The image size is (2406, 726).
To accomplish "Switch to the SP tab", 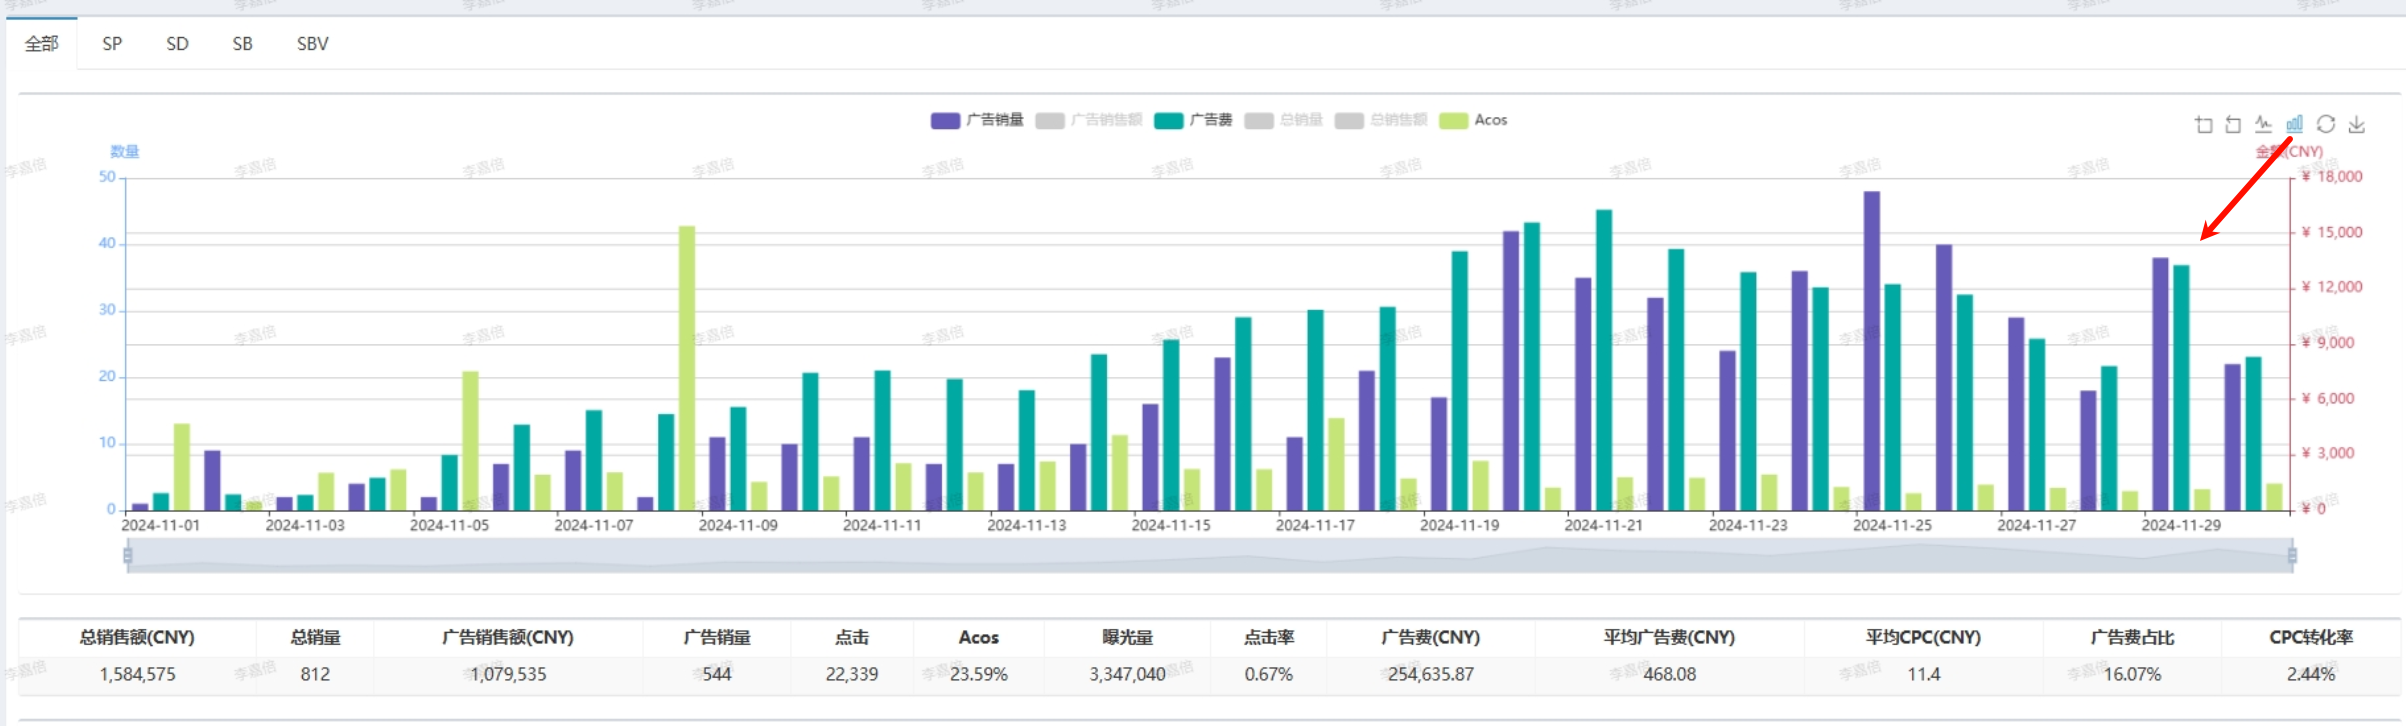I will click(x=112, y=44).
